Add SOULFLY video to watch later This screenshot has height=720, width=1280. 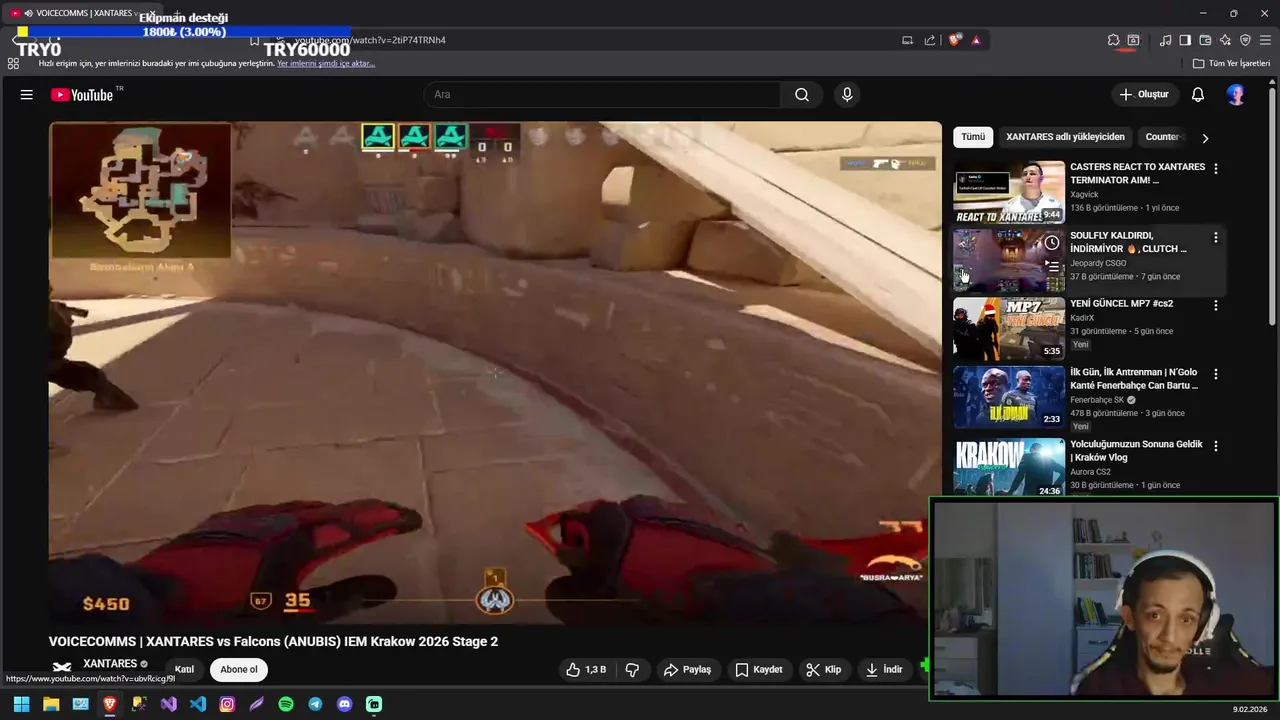point(1051,243)
